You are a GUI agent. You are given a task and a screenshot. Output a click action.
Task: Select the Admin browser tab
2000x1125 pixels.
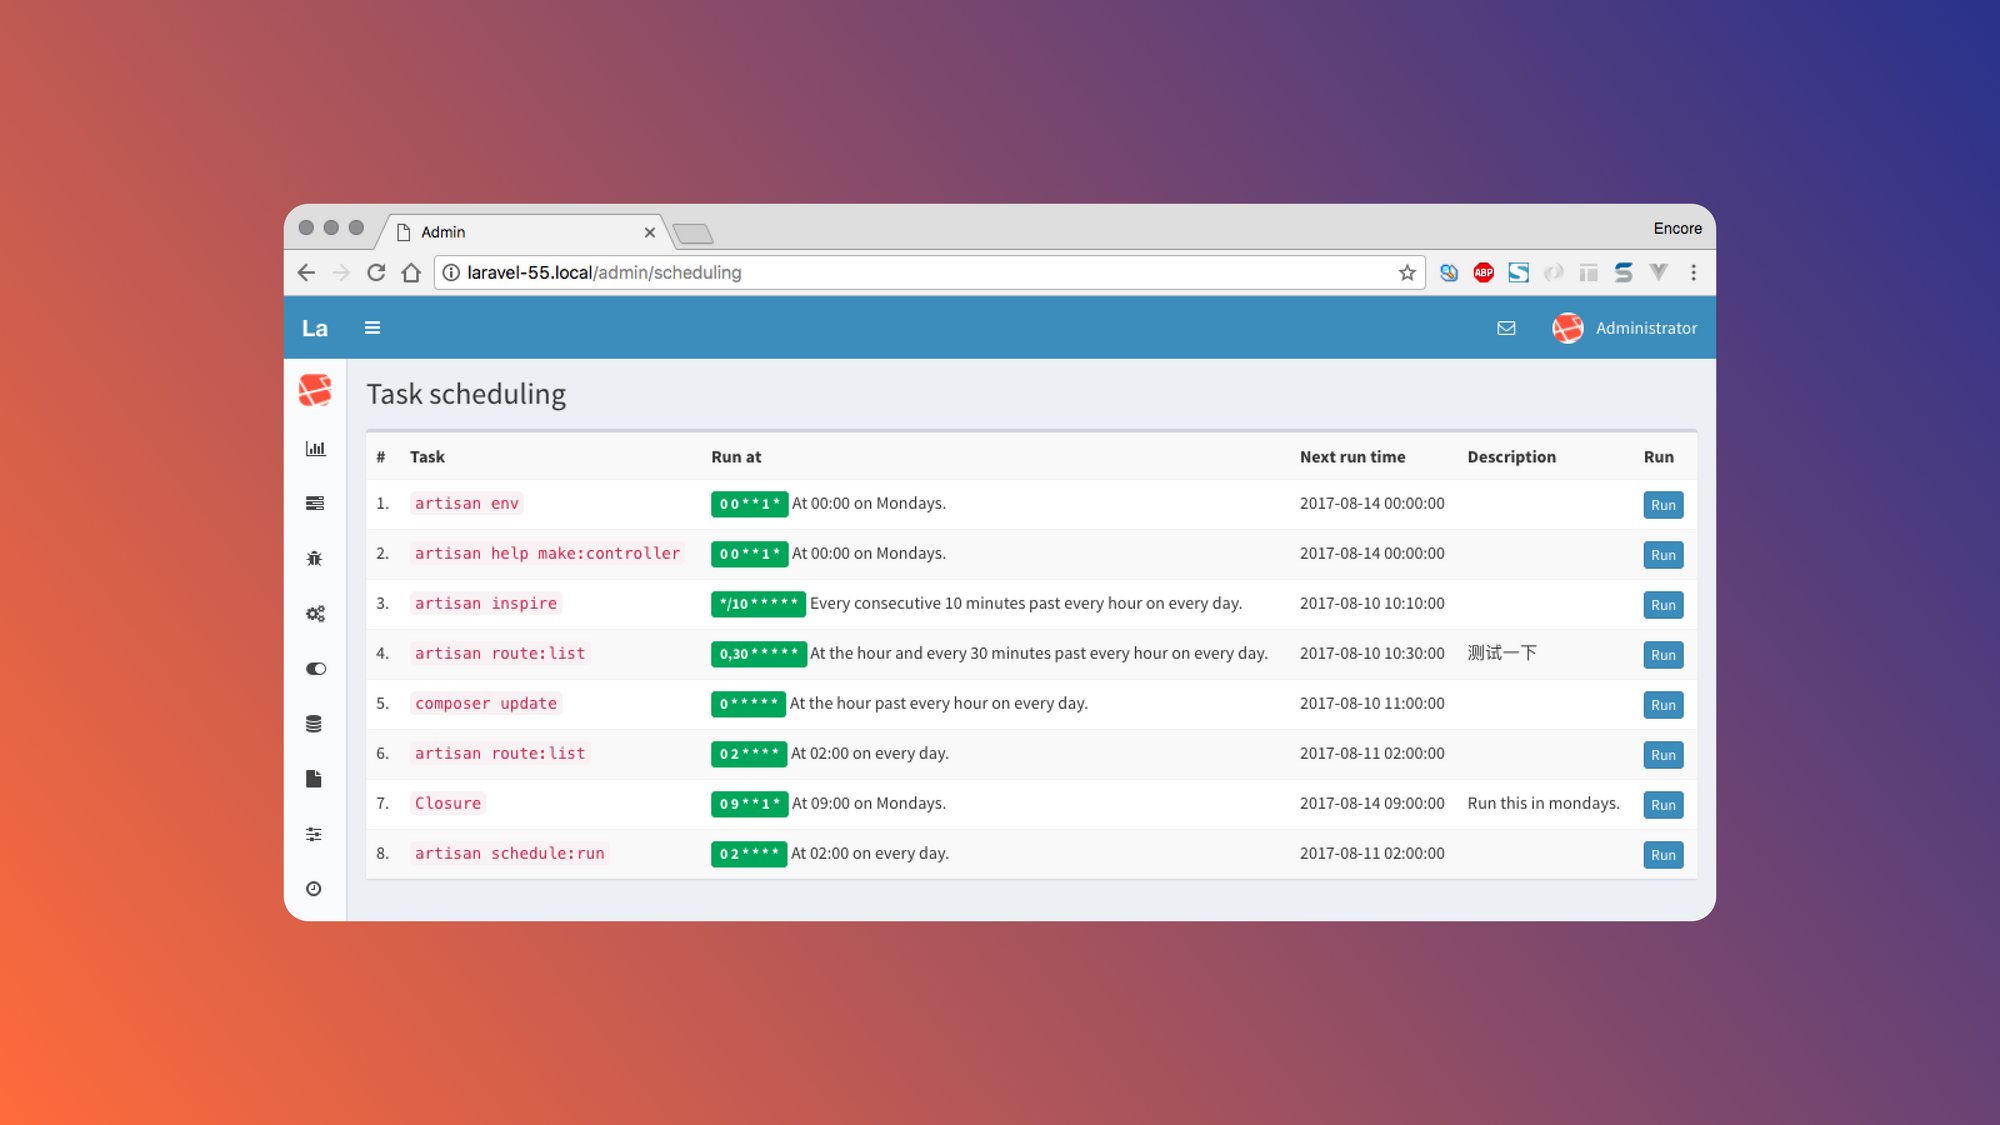click(x=525, y=232)
